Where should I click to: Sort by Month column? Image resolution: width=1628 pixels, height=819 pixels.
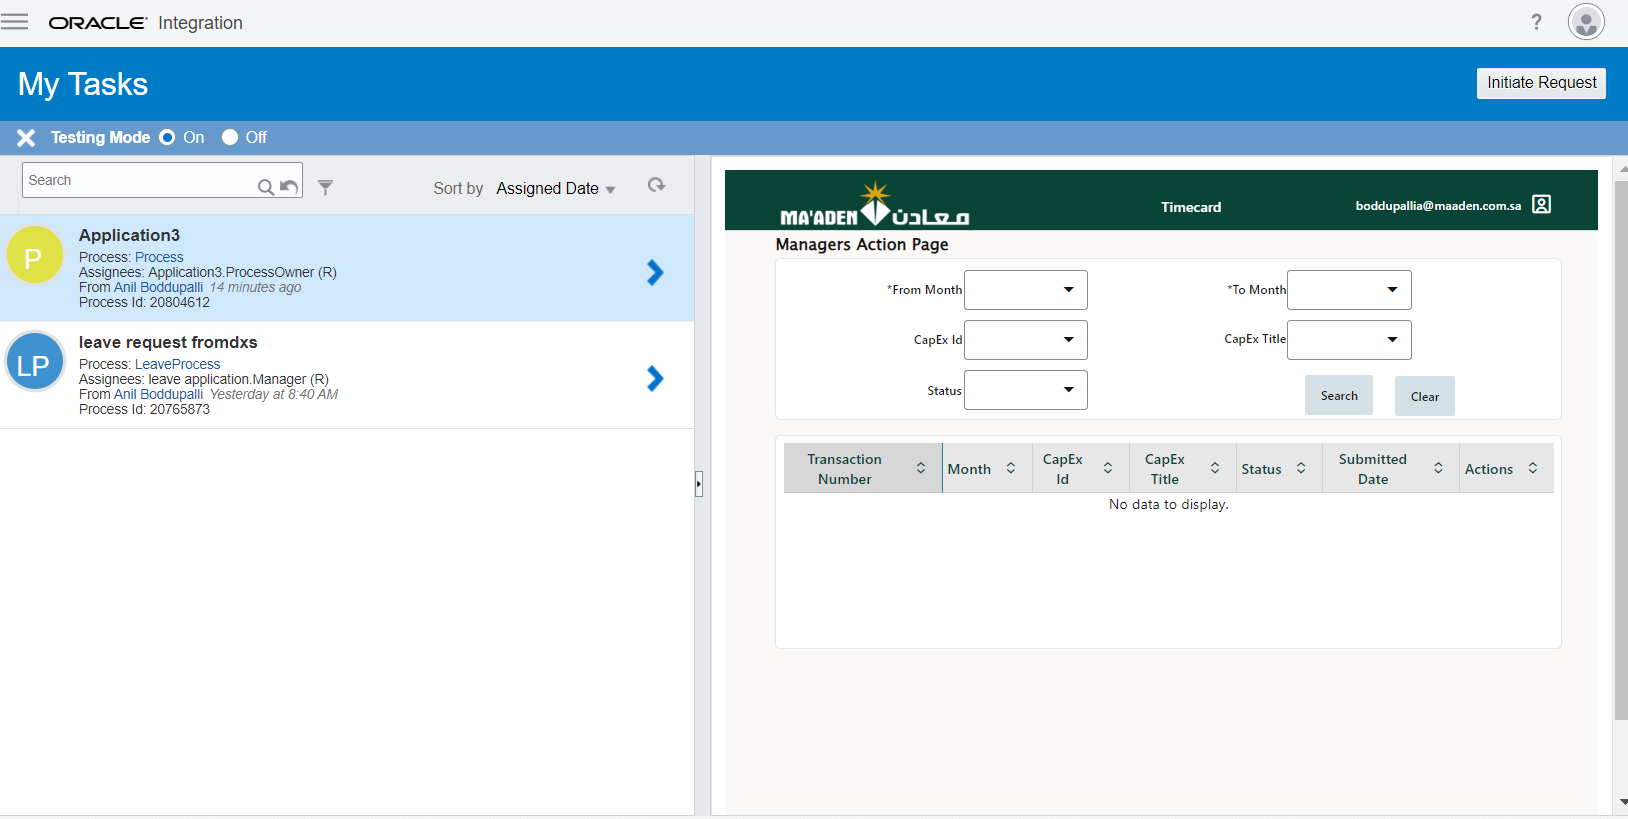pos(1011,468)
